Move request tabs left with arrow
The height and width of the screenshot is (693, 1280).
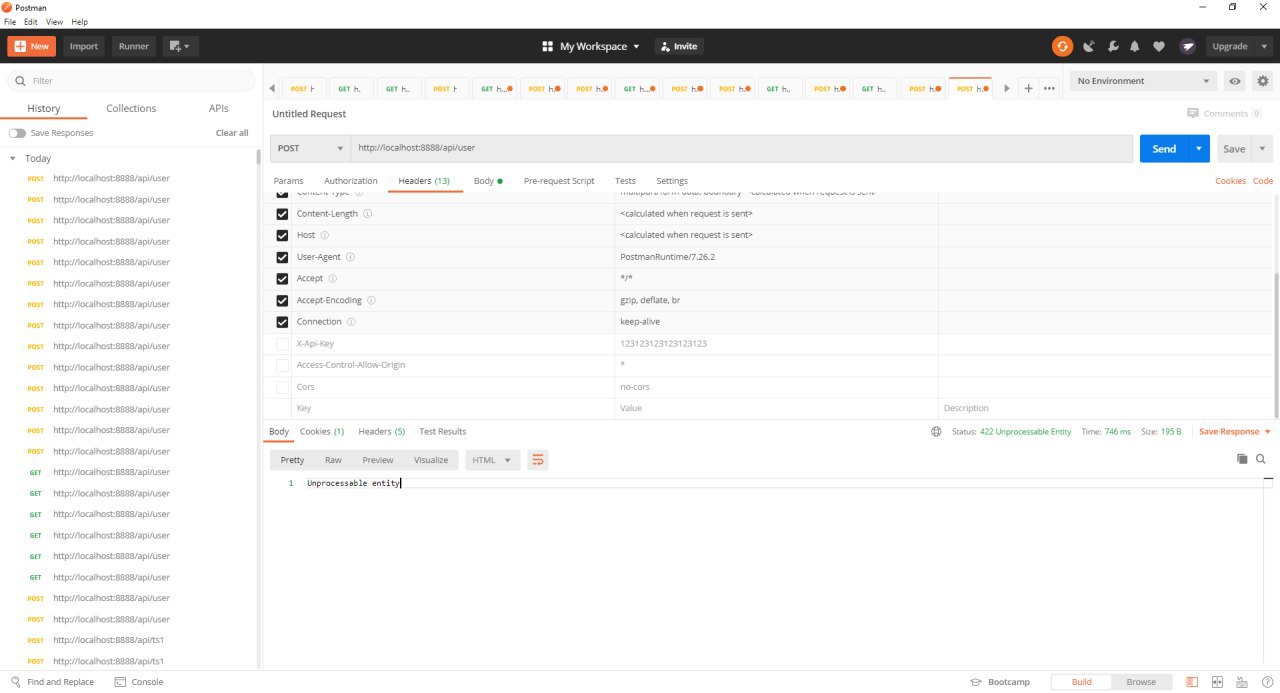click(272, 88)
